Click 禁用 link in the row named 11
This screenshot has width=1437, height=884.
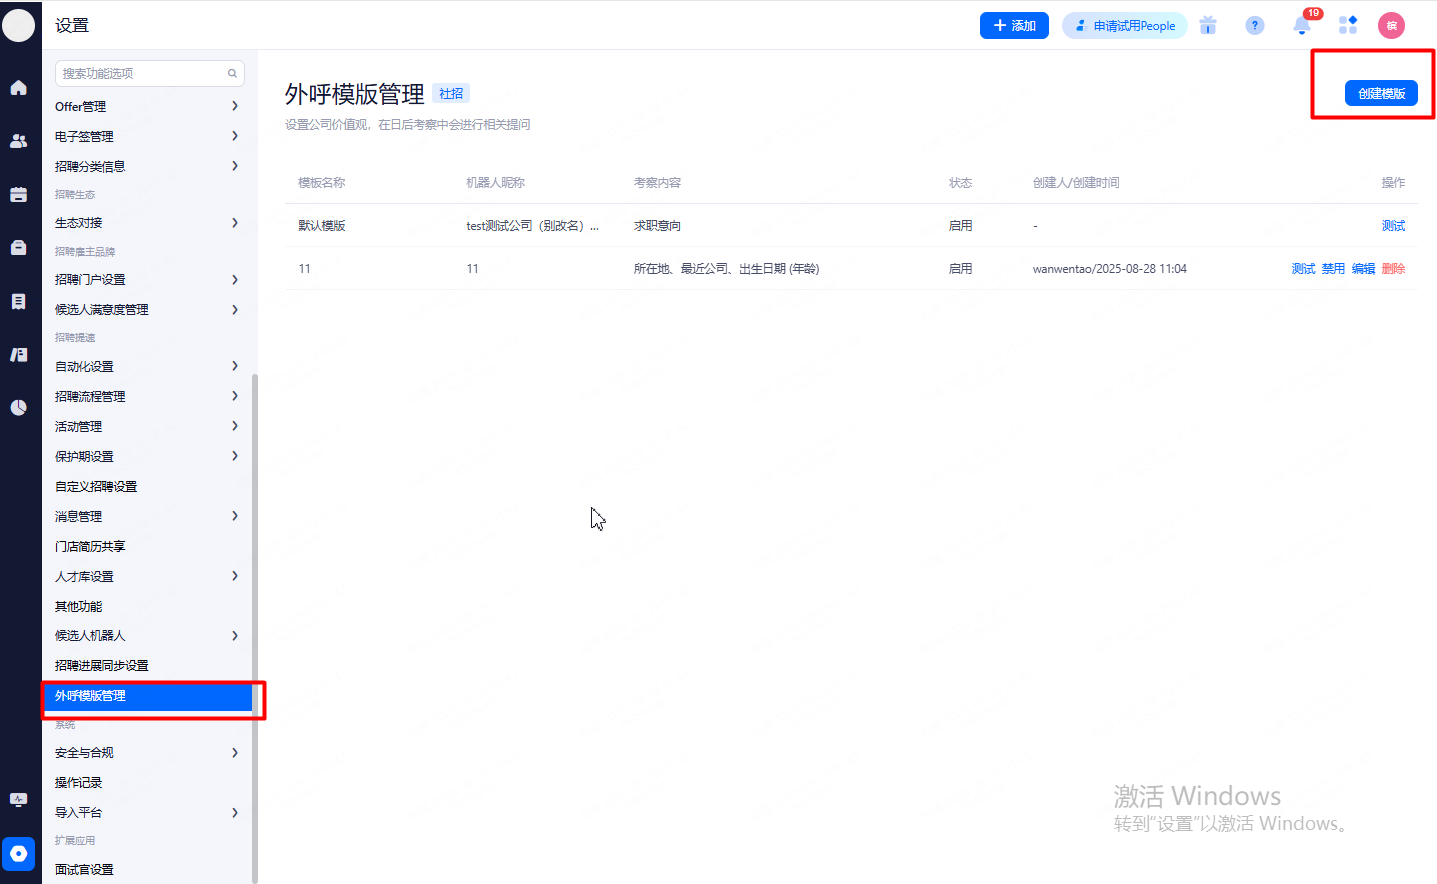[x=1333, y=269]
